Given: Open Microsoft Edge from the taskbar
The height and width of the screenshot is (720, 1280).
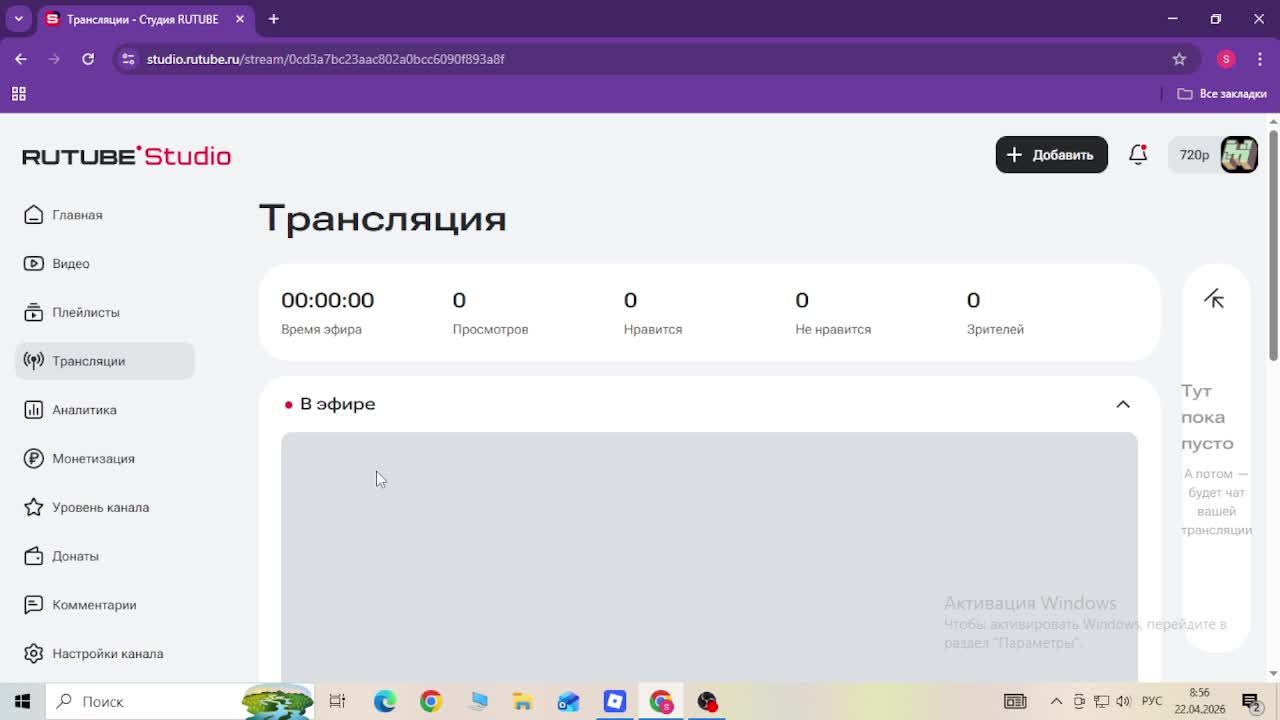Looking at the screenshot, I should tap(385, 701).
